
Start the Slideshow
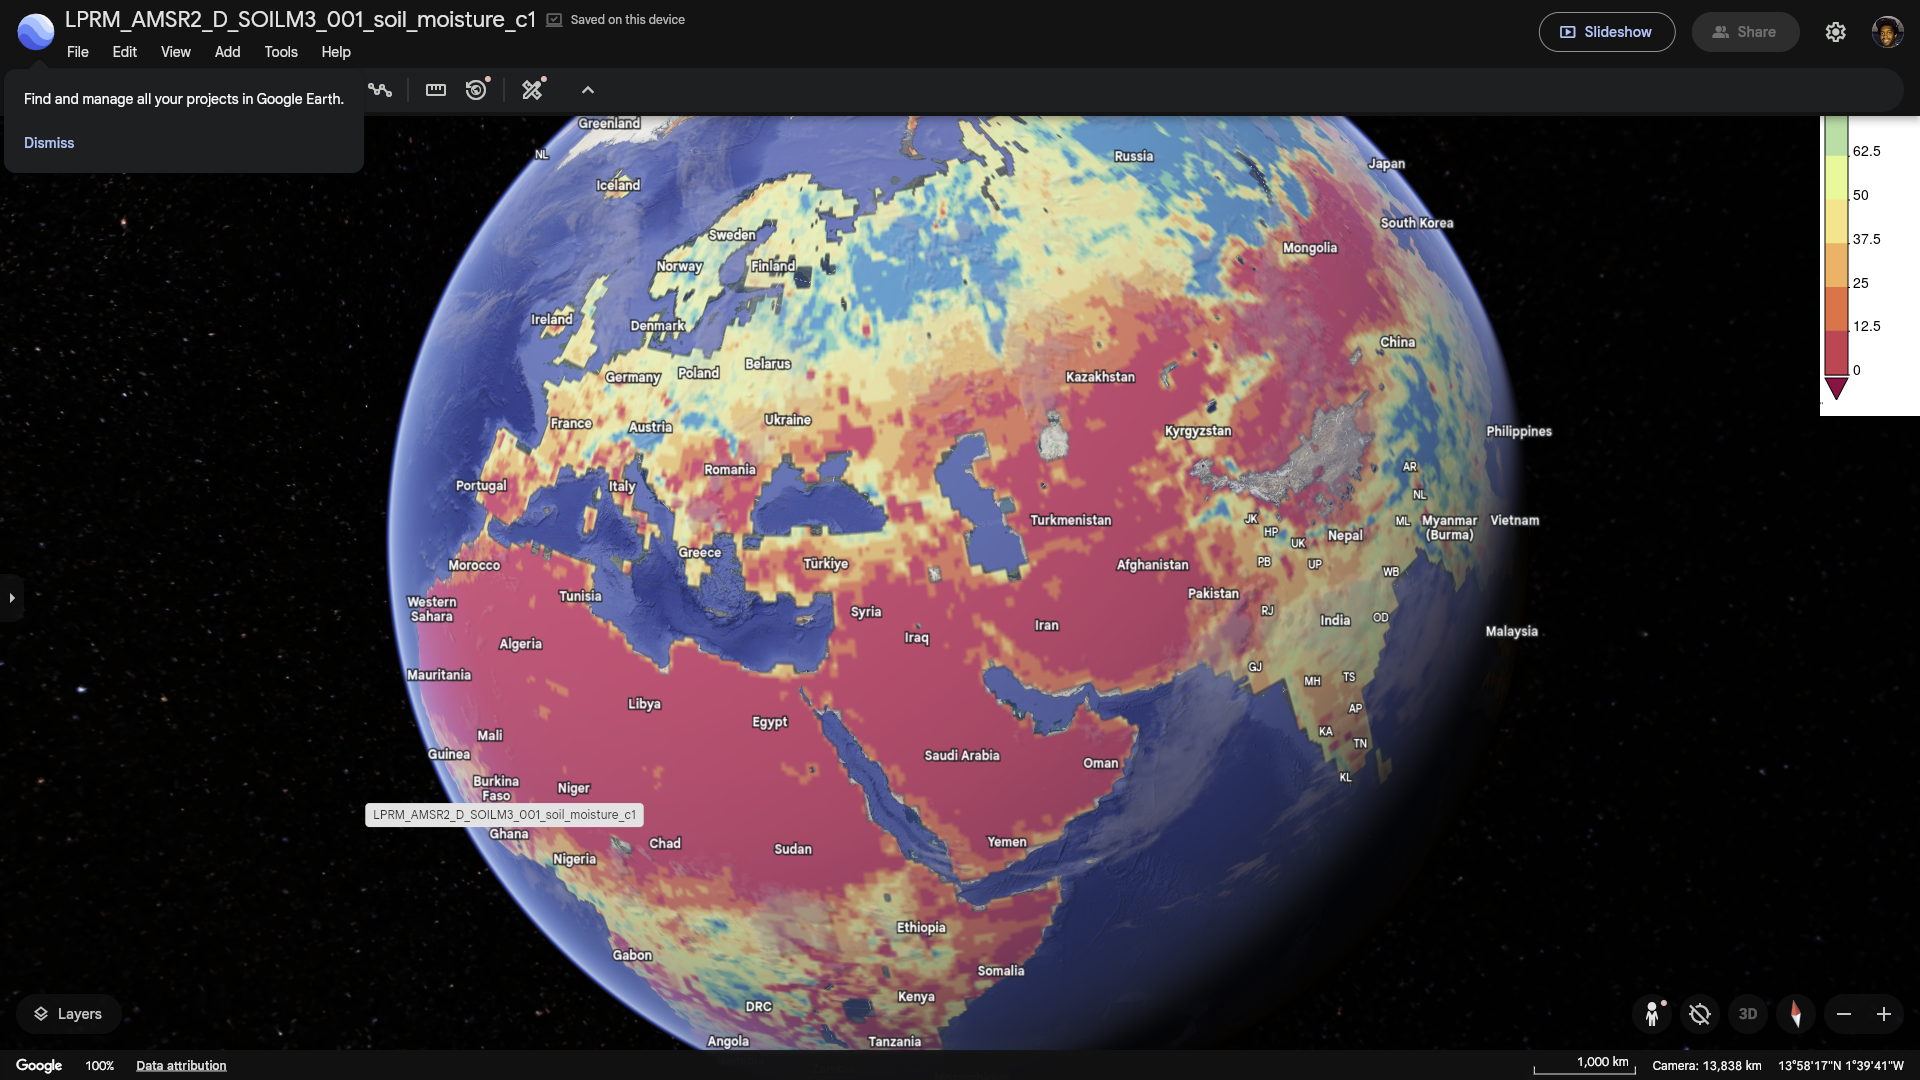pos(1607,32)
